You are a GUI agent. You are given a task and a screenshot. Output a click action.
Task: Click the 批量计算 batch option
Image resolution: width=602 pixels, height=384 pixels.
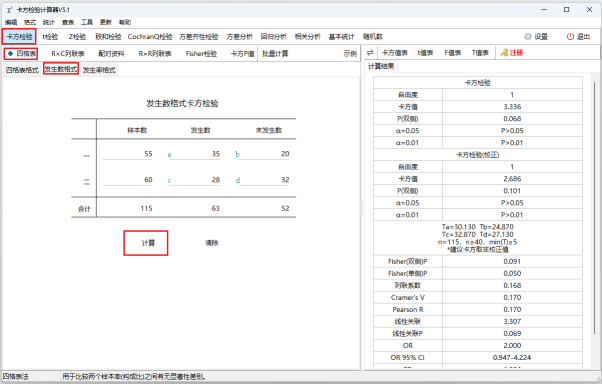coord(275,53)
